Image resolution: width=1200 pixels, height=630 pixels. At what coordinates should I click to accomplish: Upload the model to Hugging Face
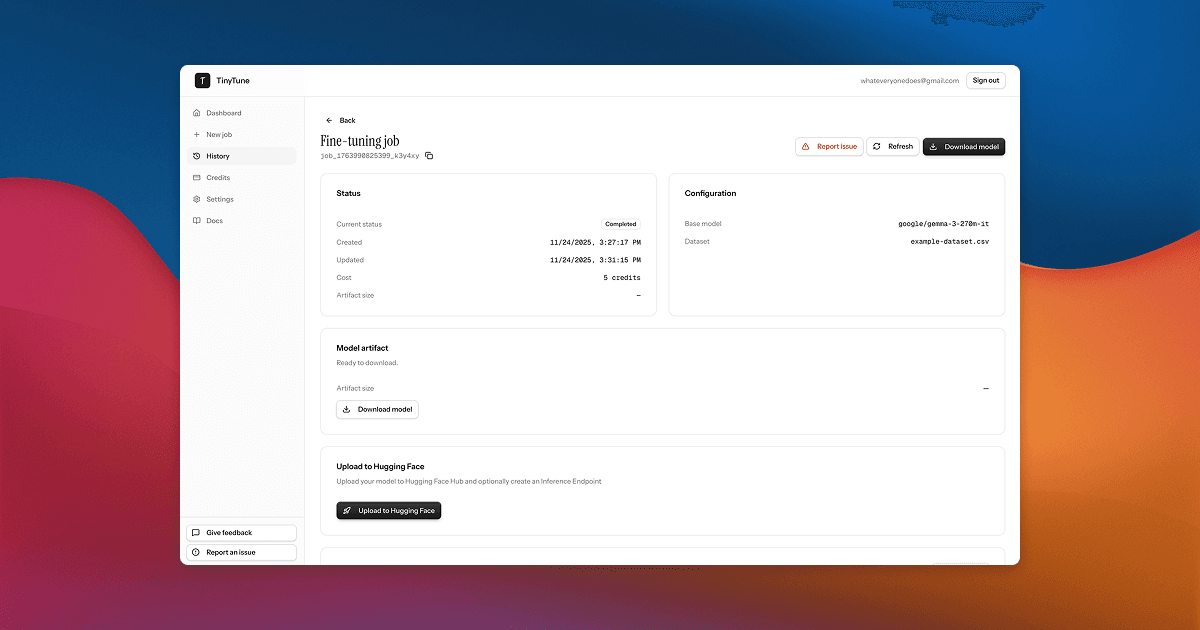point(388,511)
